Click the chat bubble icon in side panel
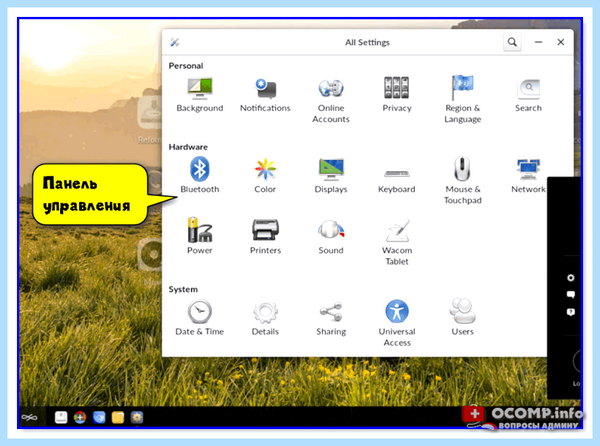 (571, 295)
